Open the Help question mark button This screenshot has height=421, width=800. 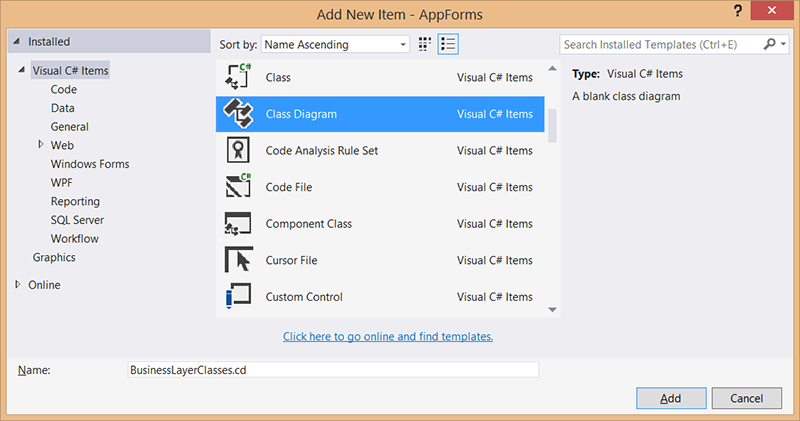pos(737,11)
